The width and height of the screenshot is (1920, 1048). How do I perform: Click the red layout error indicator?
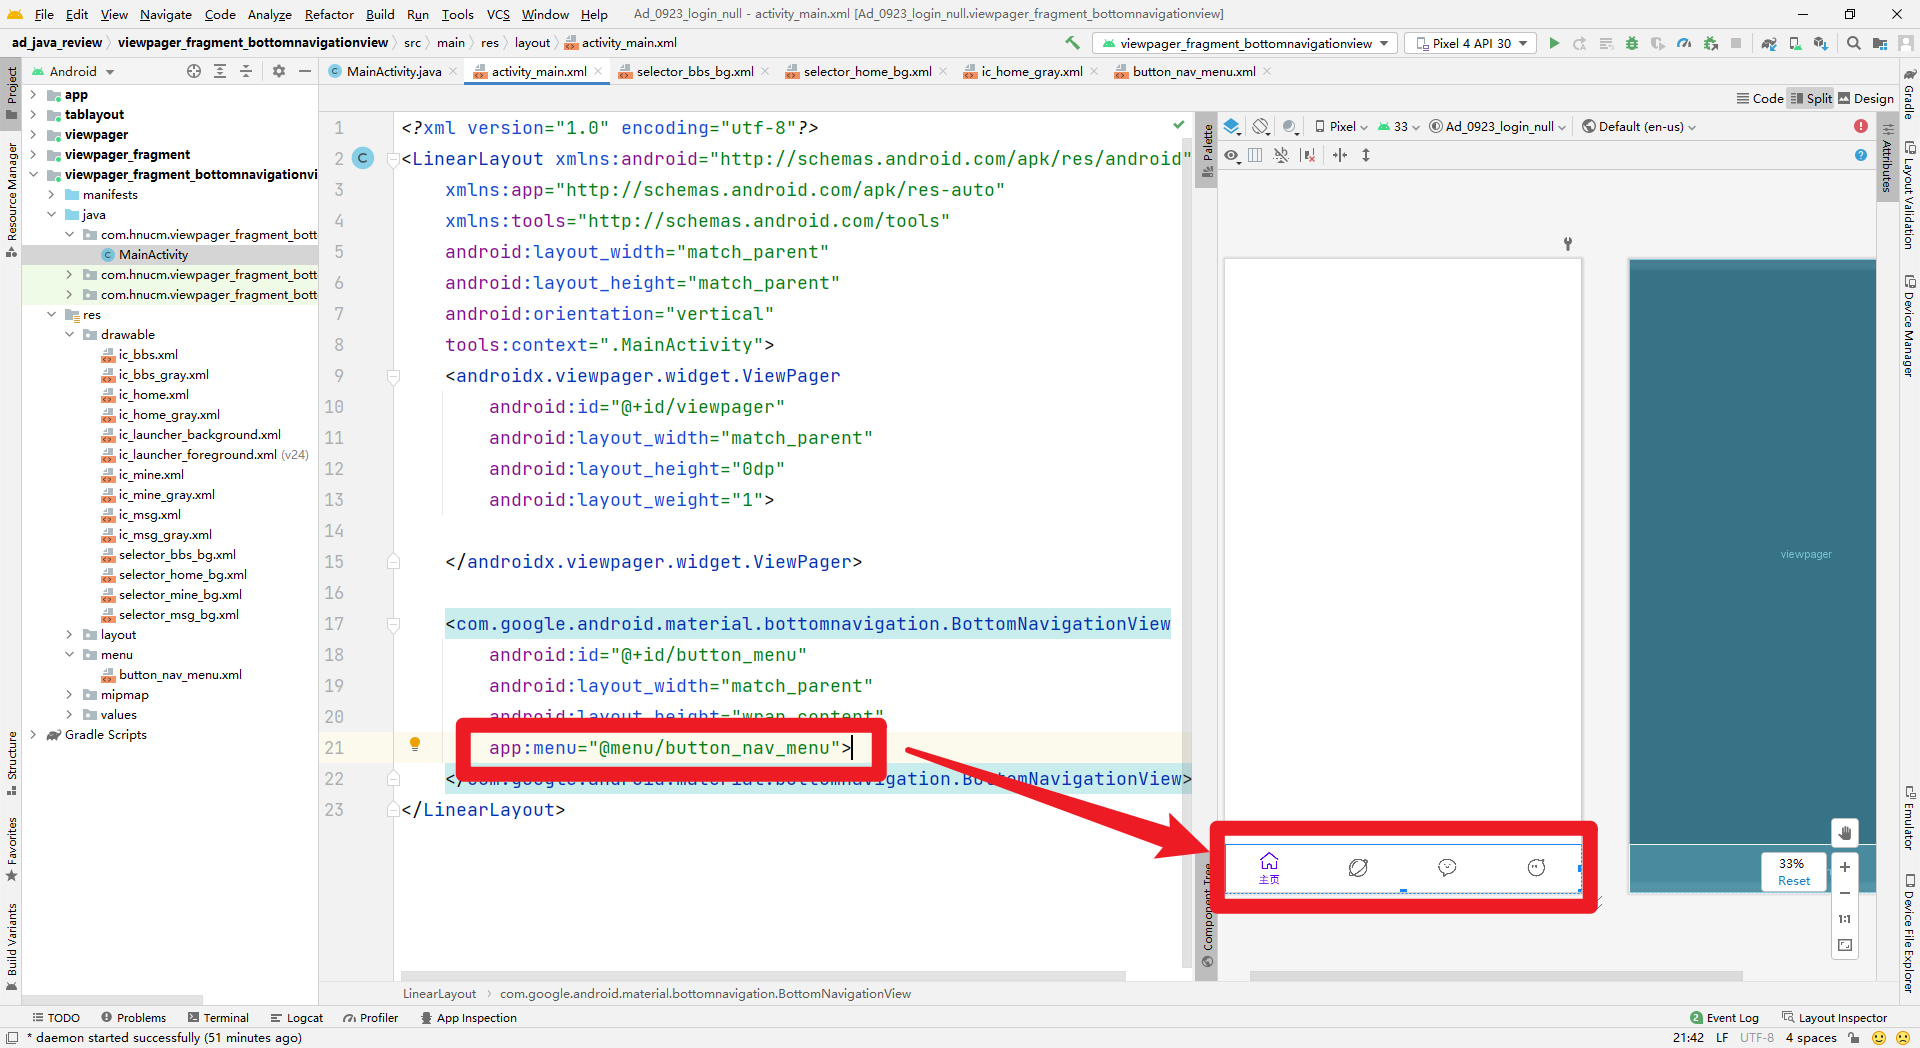click(x=1861, y=126)
